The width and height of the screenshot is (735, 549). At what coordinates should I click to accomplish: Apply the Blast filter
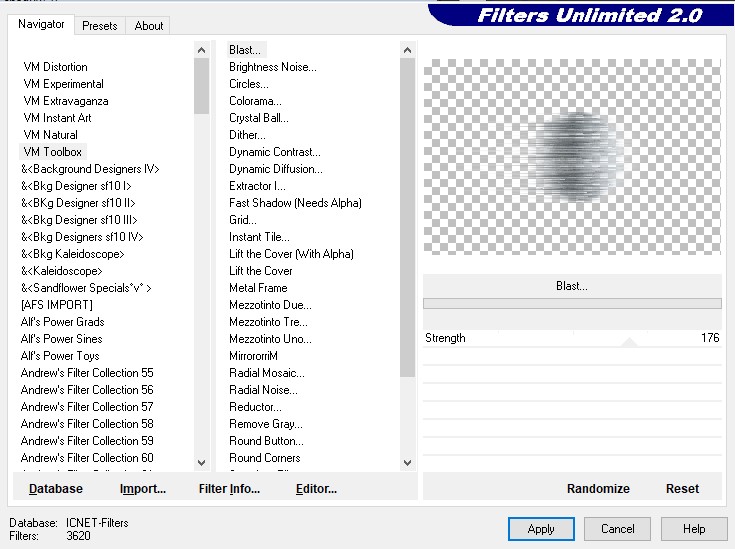[541, 529]
